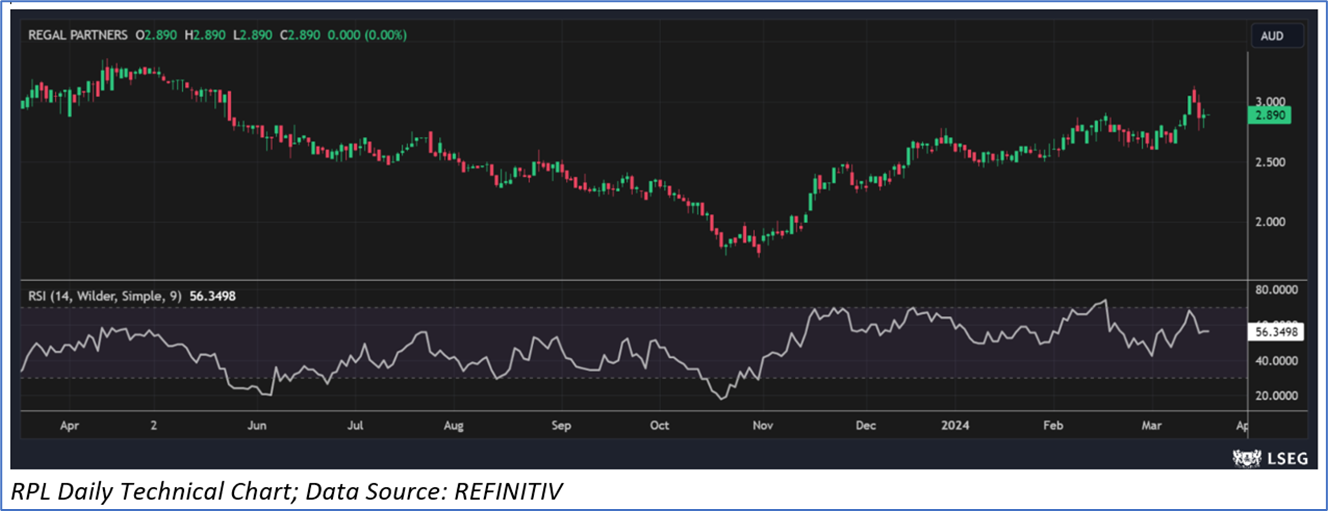
Task: Click the REGAL PARTNERS symbol title
Action: (x=76, y=35)
